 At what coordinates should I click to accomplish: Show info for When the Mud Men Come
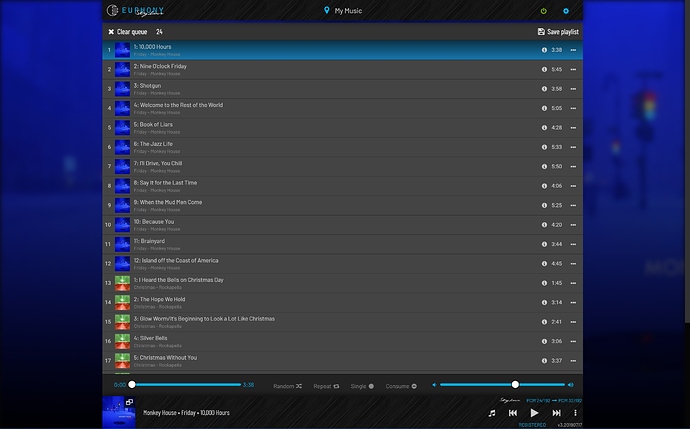click(x=544, y=205)
